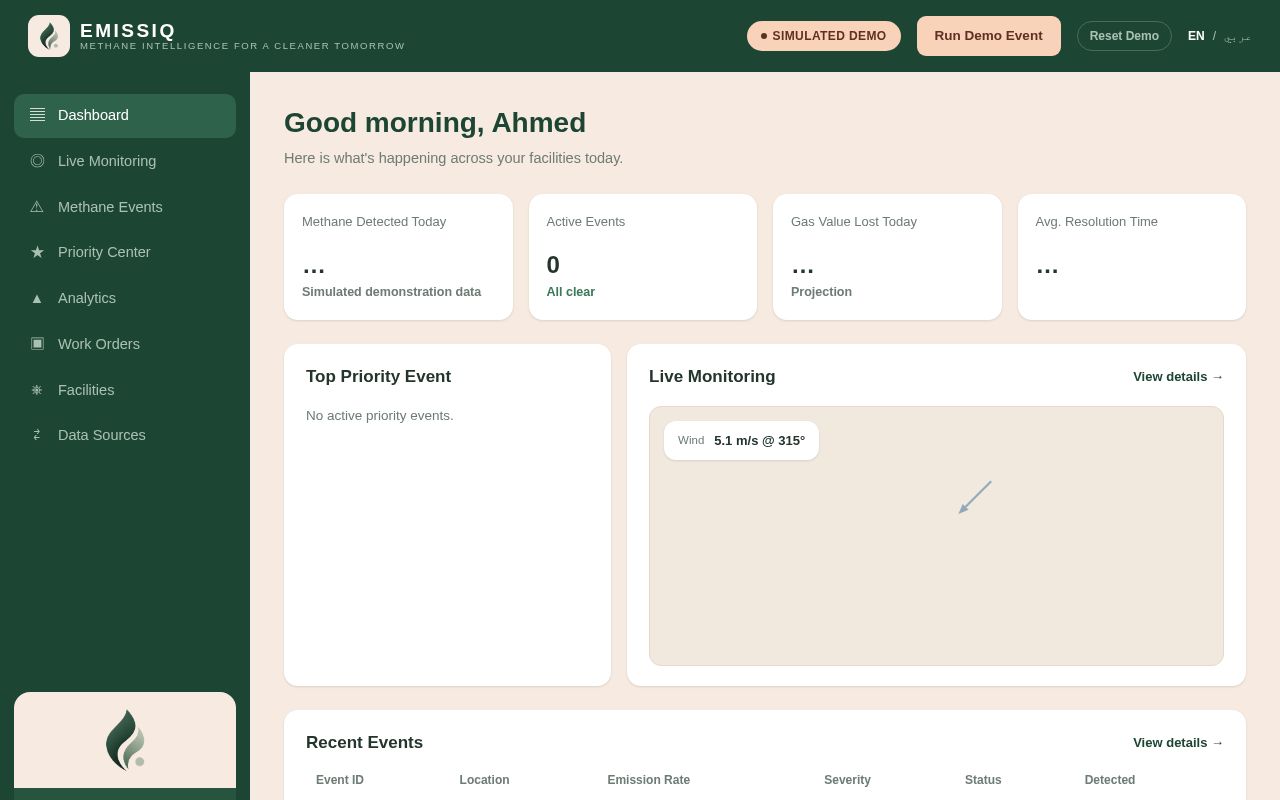Image resolution: width=1280 pixels, height=800 pixels.
Task: Switch language to Arabic
Action: point(1237,37)
